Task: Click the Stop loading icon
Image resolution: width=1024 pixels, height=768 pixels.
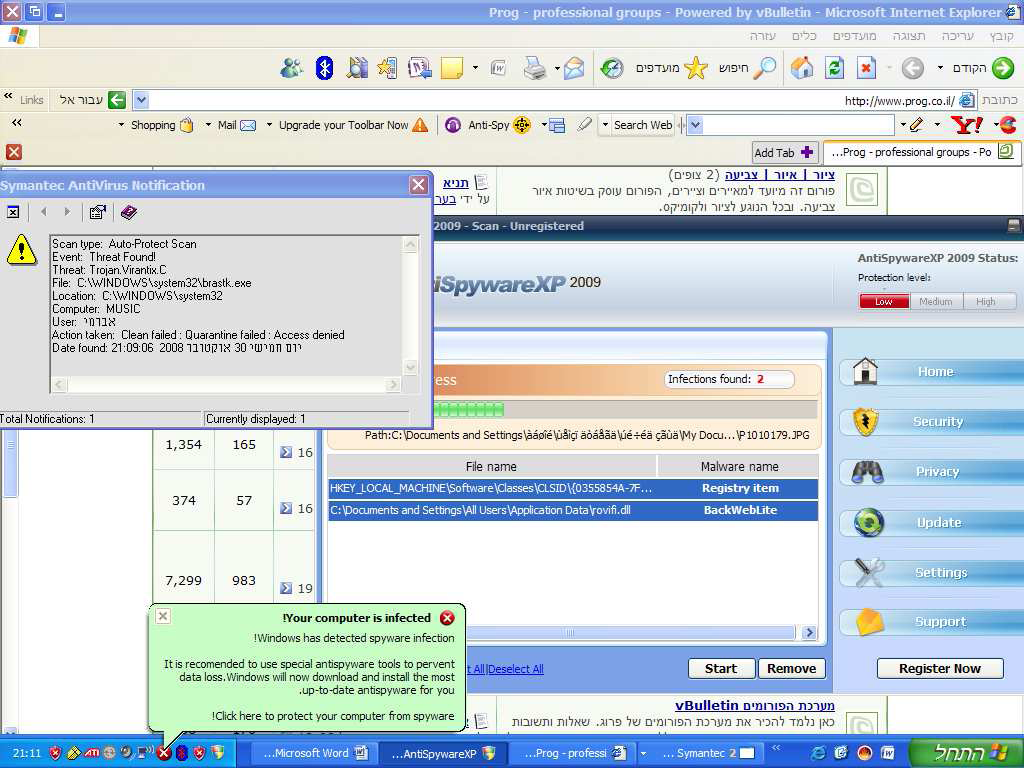Action: (x=866, y=68)
